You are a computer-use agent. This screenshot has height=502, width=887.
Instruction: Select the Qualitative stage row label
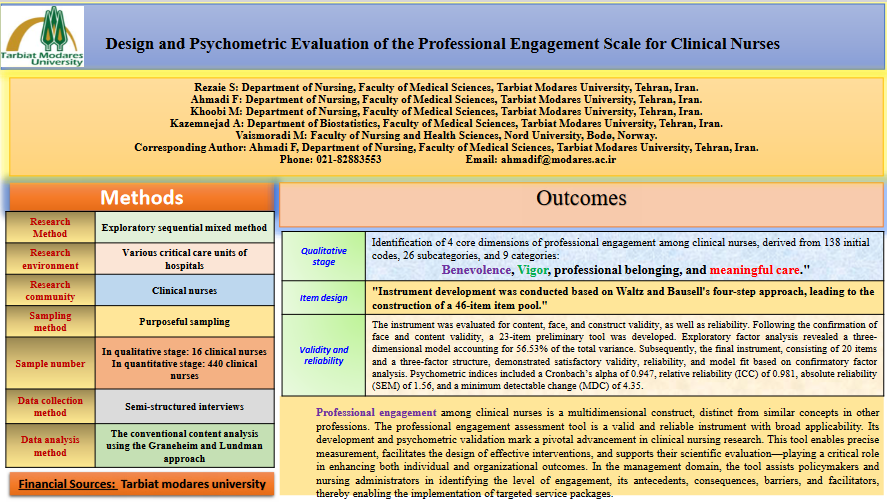click(x=324, y=257)
